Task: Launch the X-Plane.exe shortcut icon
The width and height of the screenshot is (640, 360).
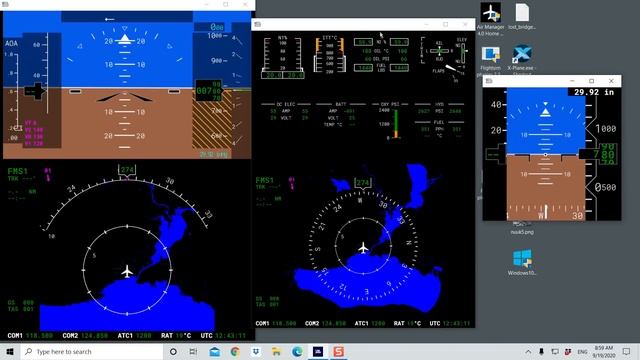Action: (522, 58)
